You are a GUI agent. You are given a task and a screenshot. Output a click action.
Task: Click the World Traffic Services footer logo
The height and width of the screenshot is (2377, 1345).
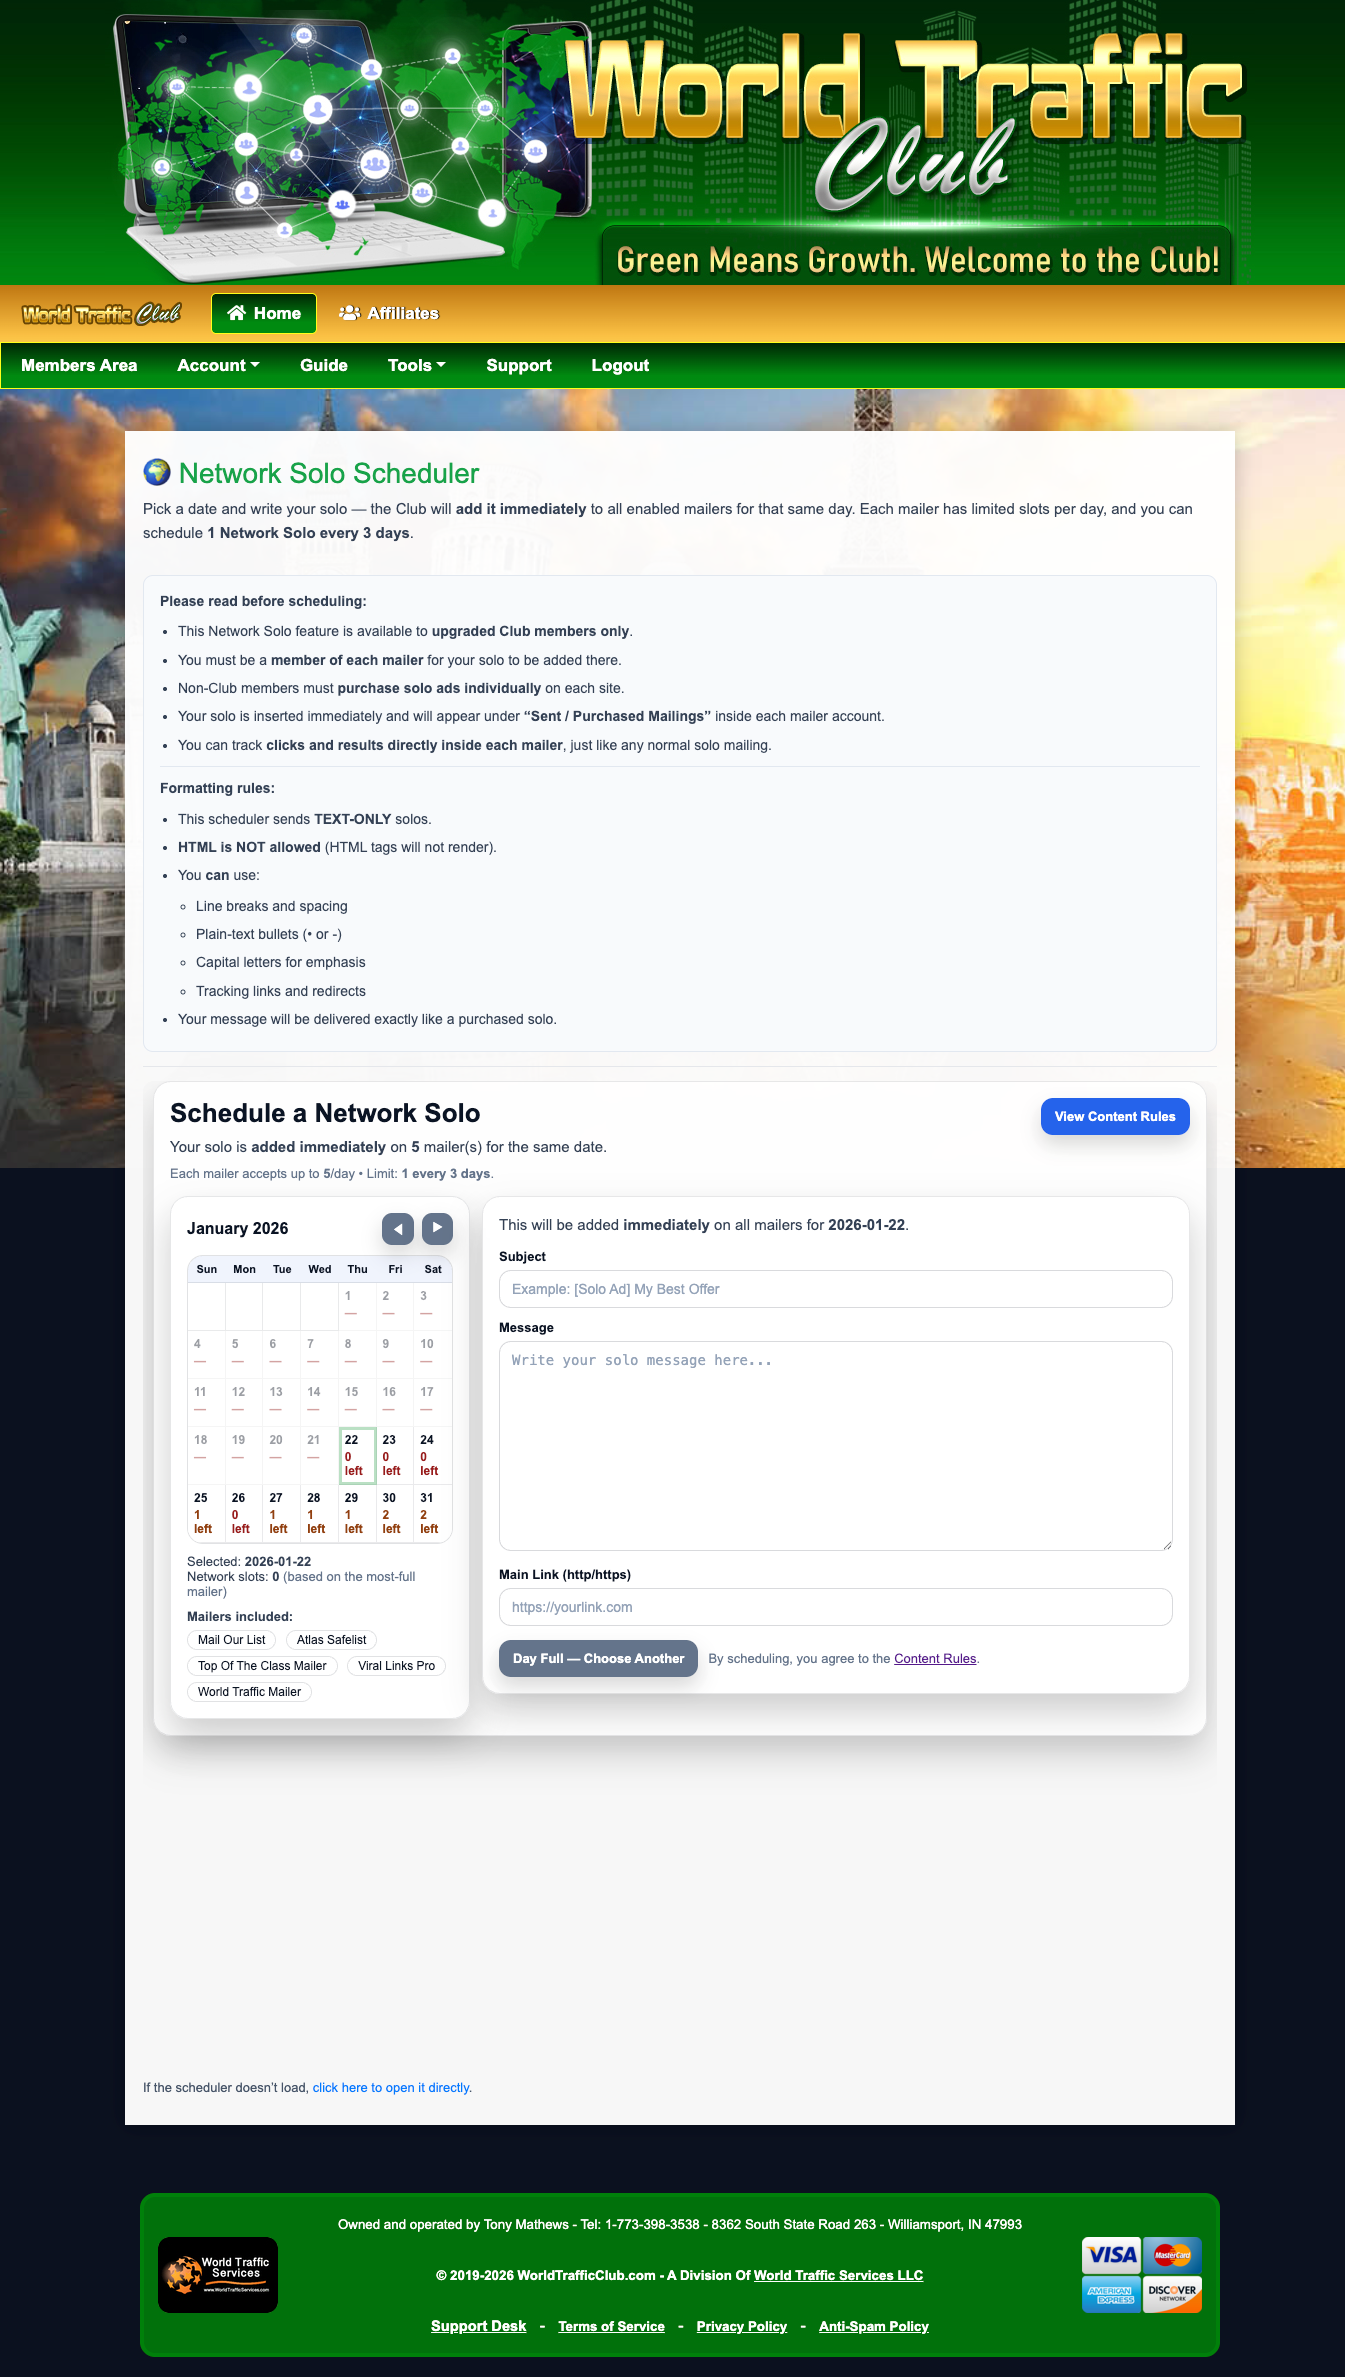coord(218,2274)
